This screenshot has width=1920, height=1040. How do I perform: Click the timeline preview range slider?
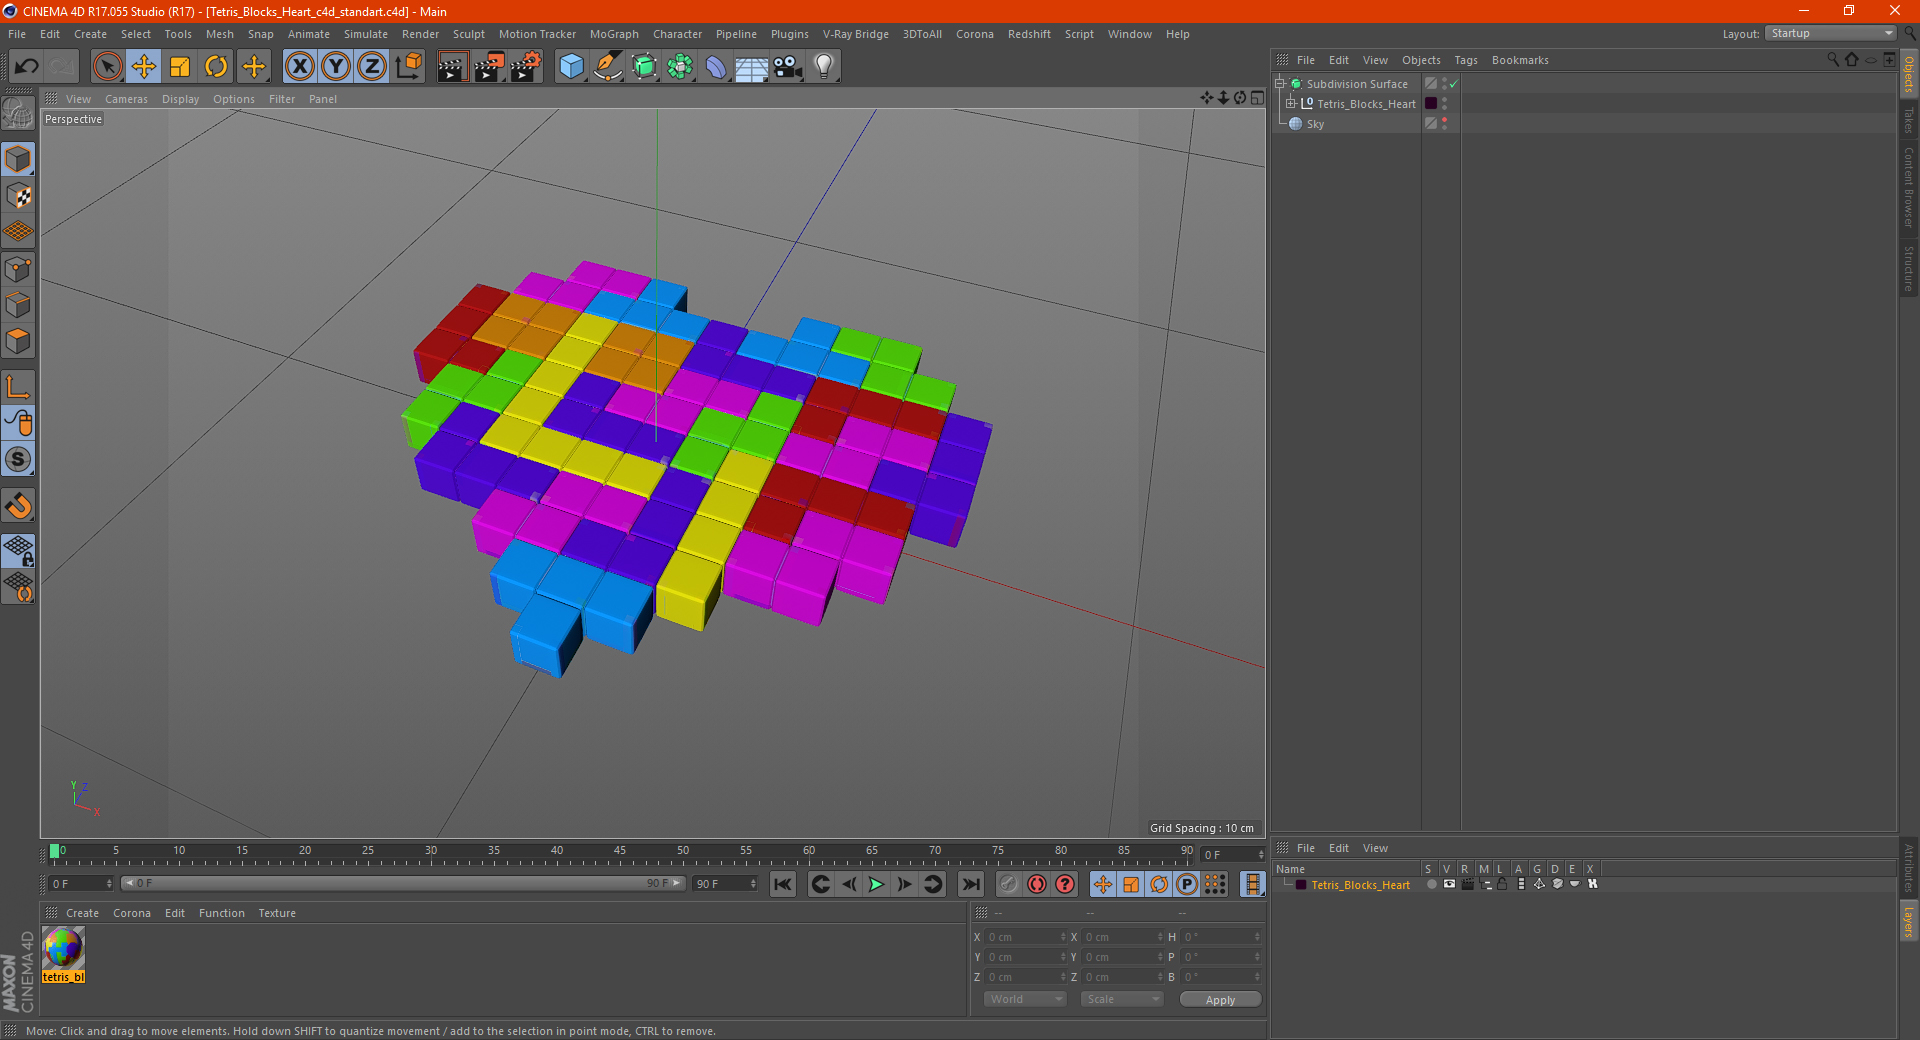[403, 884]
